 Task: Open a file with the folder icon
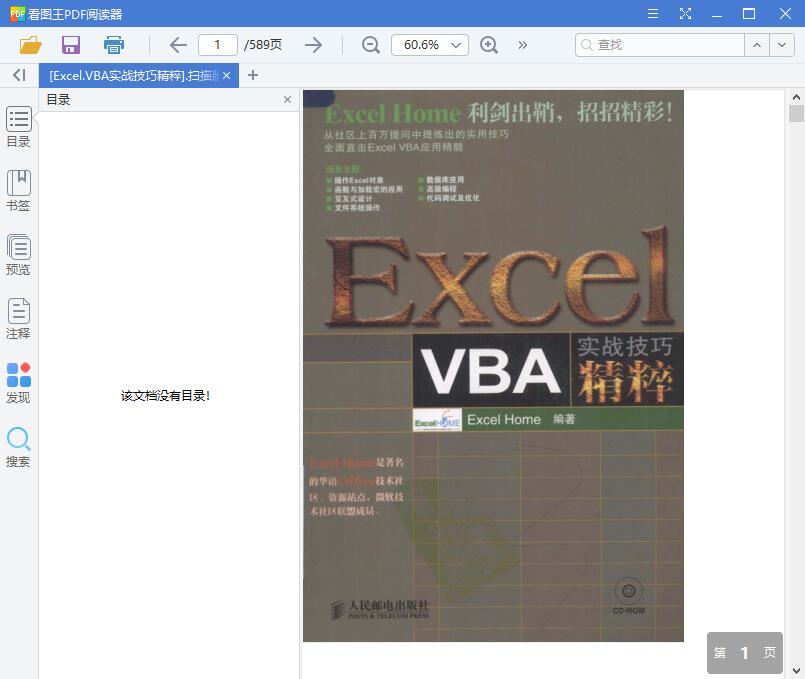[x=30, y=45]
